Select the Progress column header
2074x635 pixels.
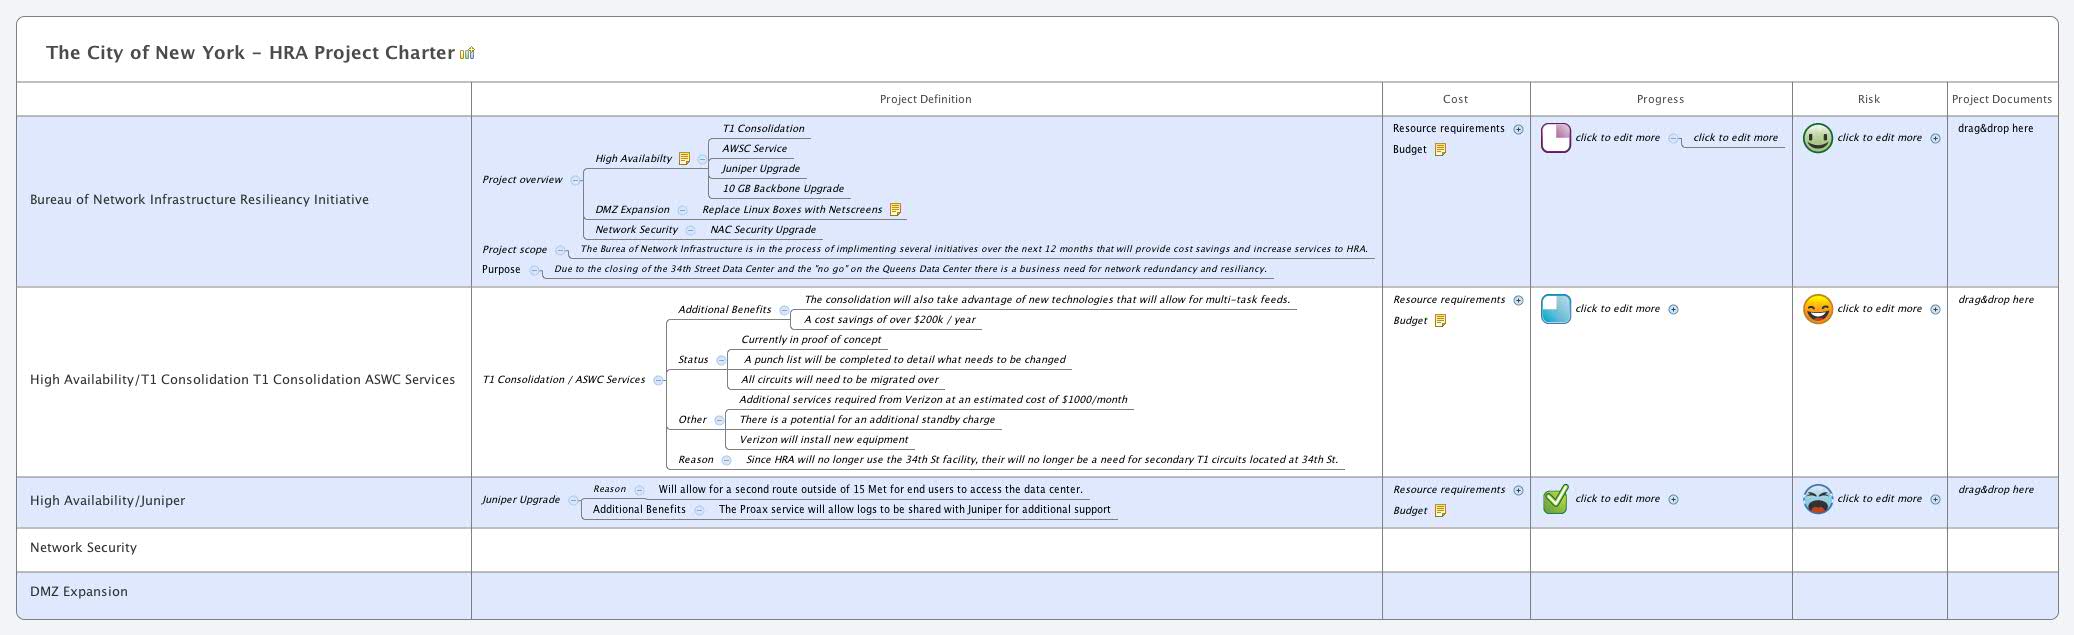click(x=1661, y=99)
